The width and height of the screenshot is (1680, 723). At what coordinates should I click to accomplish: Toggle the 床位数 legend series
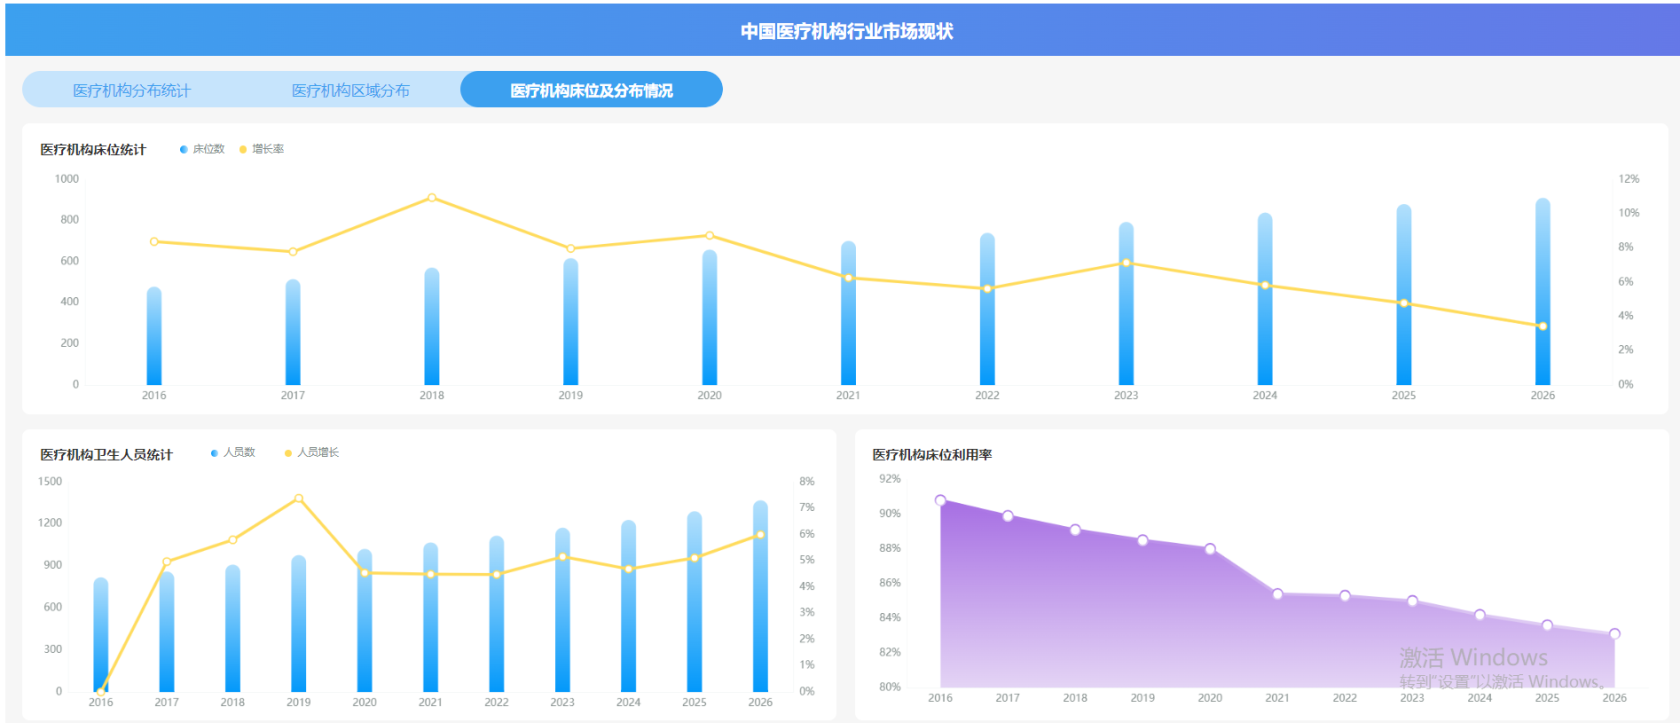[x=202, y=149]
